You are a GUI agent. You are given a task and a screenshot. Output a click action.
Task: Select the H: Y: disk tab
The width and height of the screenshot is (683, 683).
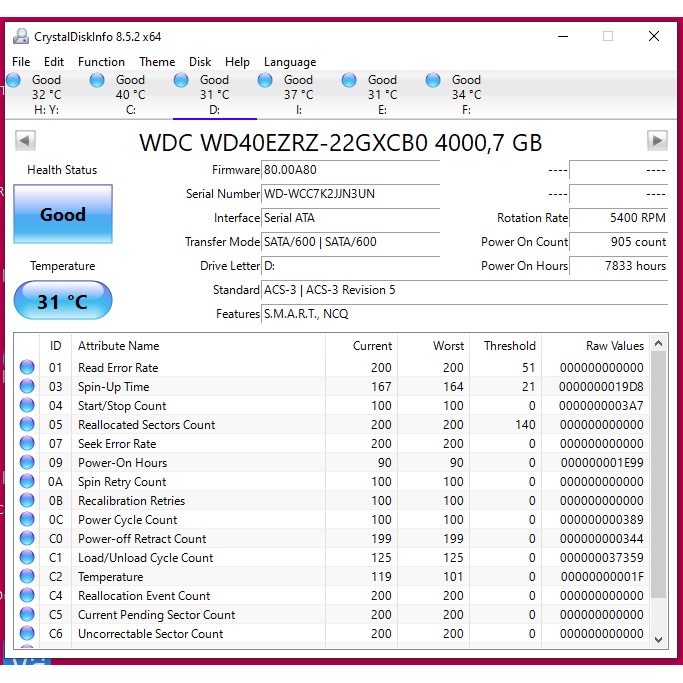pos(47,95)
